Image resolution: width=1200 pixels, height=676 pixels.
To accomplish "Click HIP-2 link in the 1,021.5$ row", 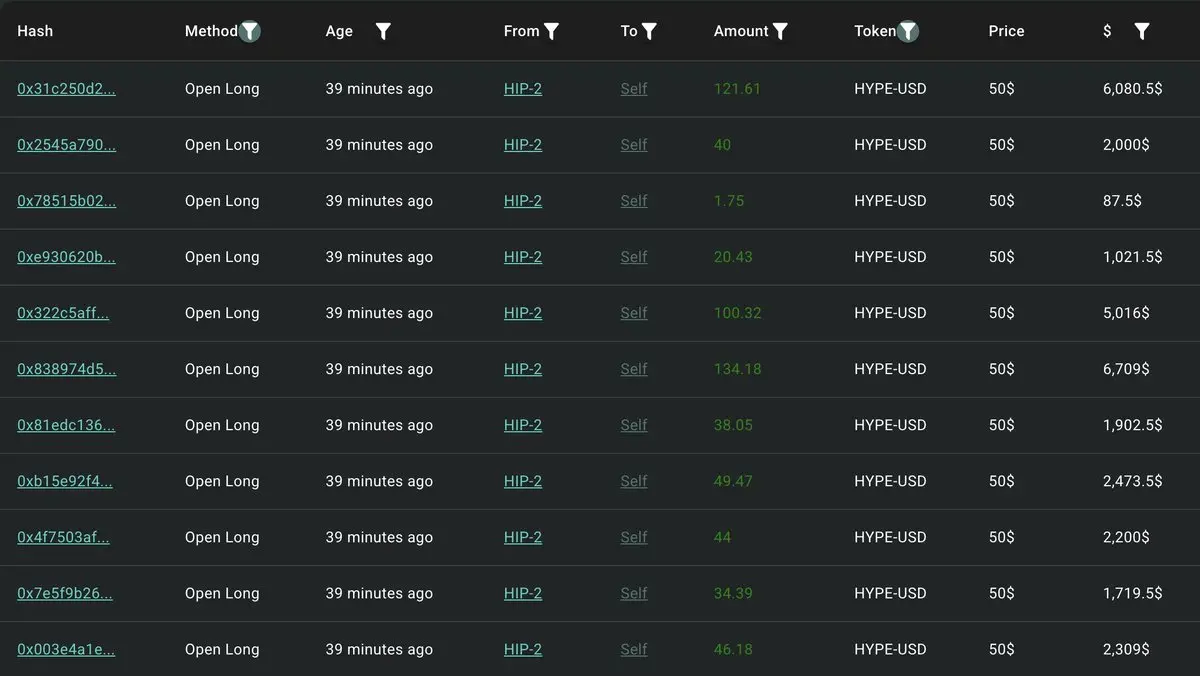I will tap(523, 257).
